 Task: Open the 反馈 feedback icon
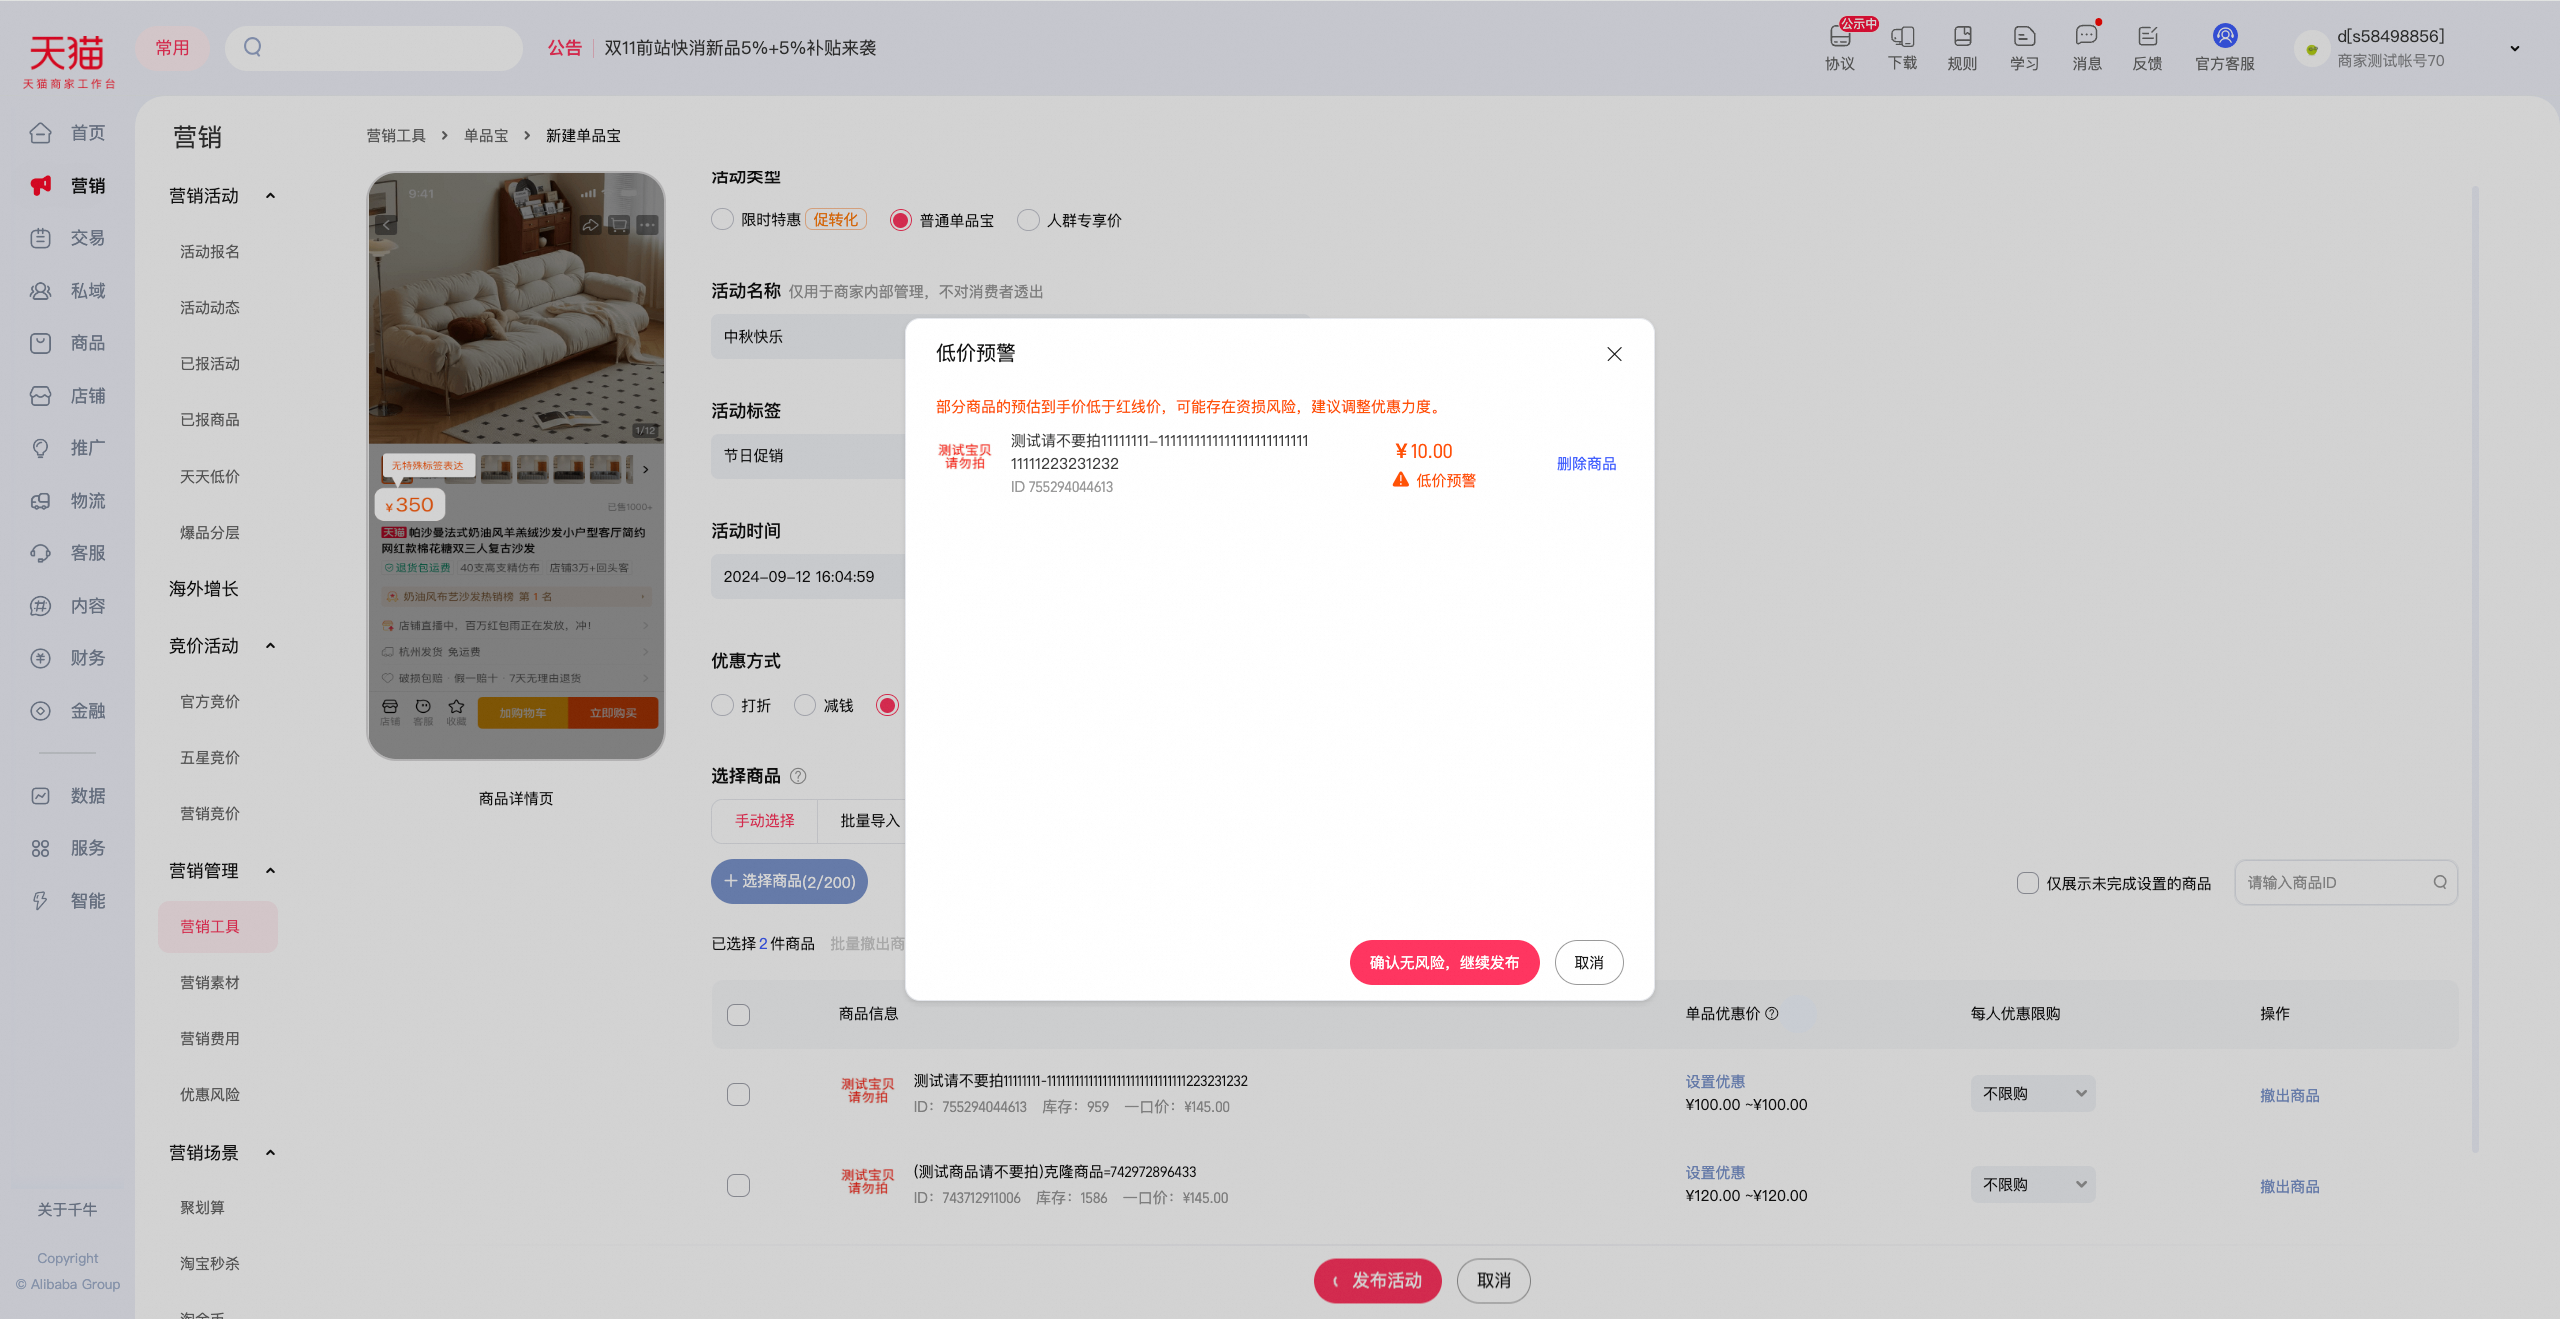click(x=2147, y=47)
